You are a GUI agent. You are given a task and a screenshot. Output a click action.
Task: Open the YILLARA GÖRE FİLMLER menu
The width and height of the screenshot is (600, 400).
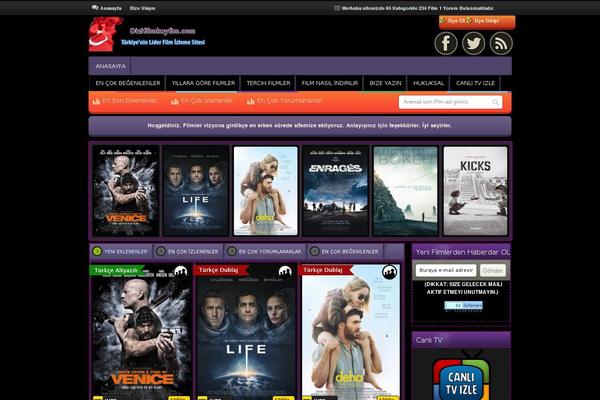click(x=203, y=83)
